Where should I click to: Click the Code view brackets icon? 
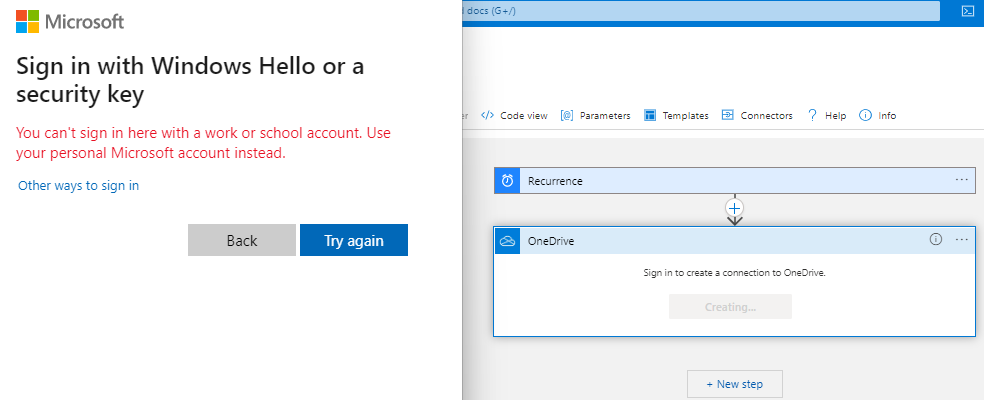pyautogui.click(x=487, y=116)
